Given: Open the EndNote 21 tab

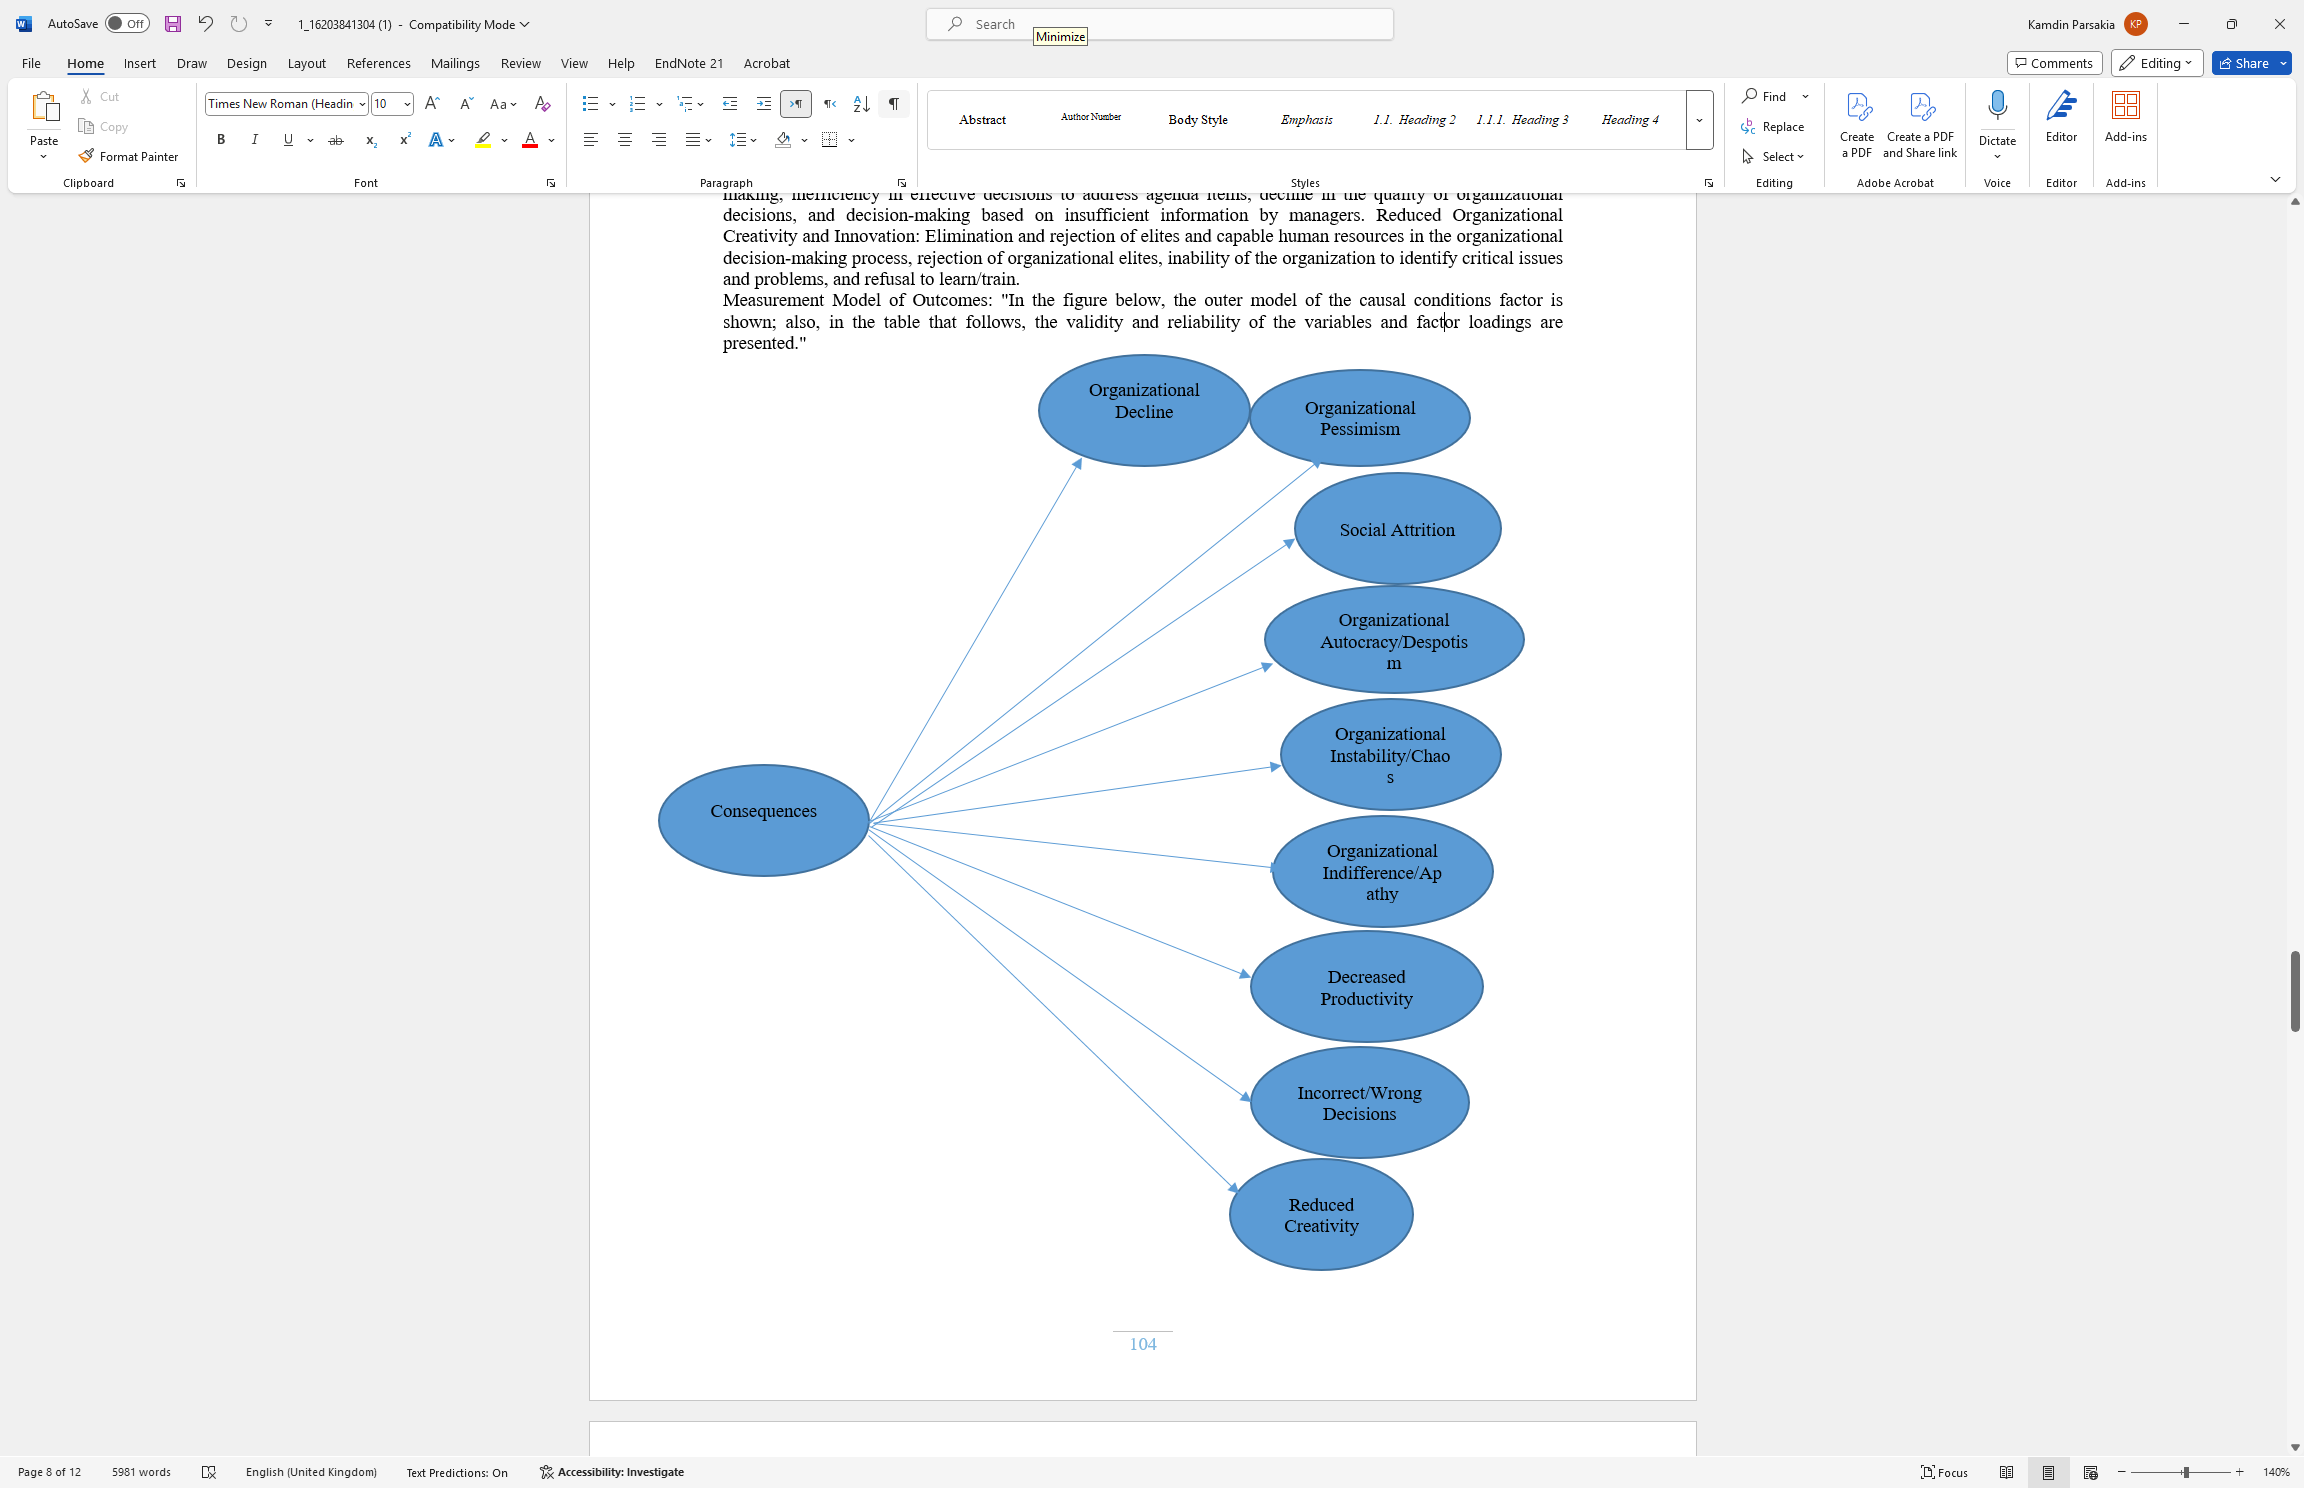Looking at the screenshot, I should 688,63.
